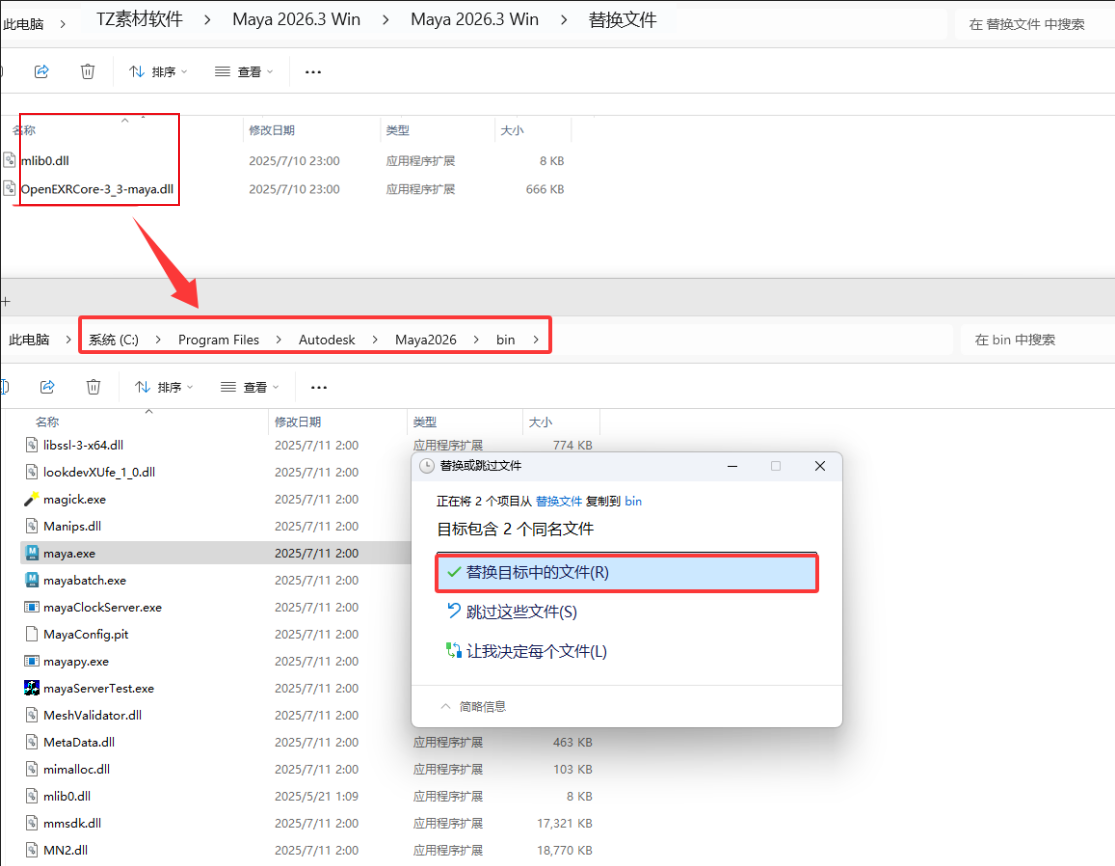
Task: Expand chevron after bin breadcrumb
Action: pos(535,340)
